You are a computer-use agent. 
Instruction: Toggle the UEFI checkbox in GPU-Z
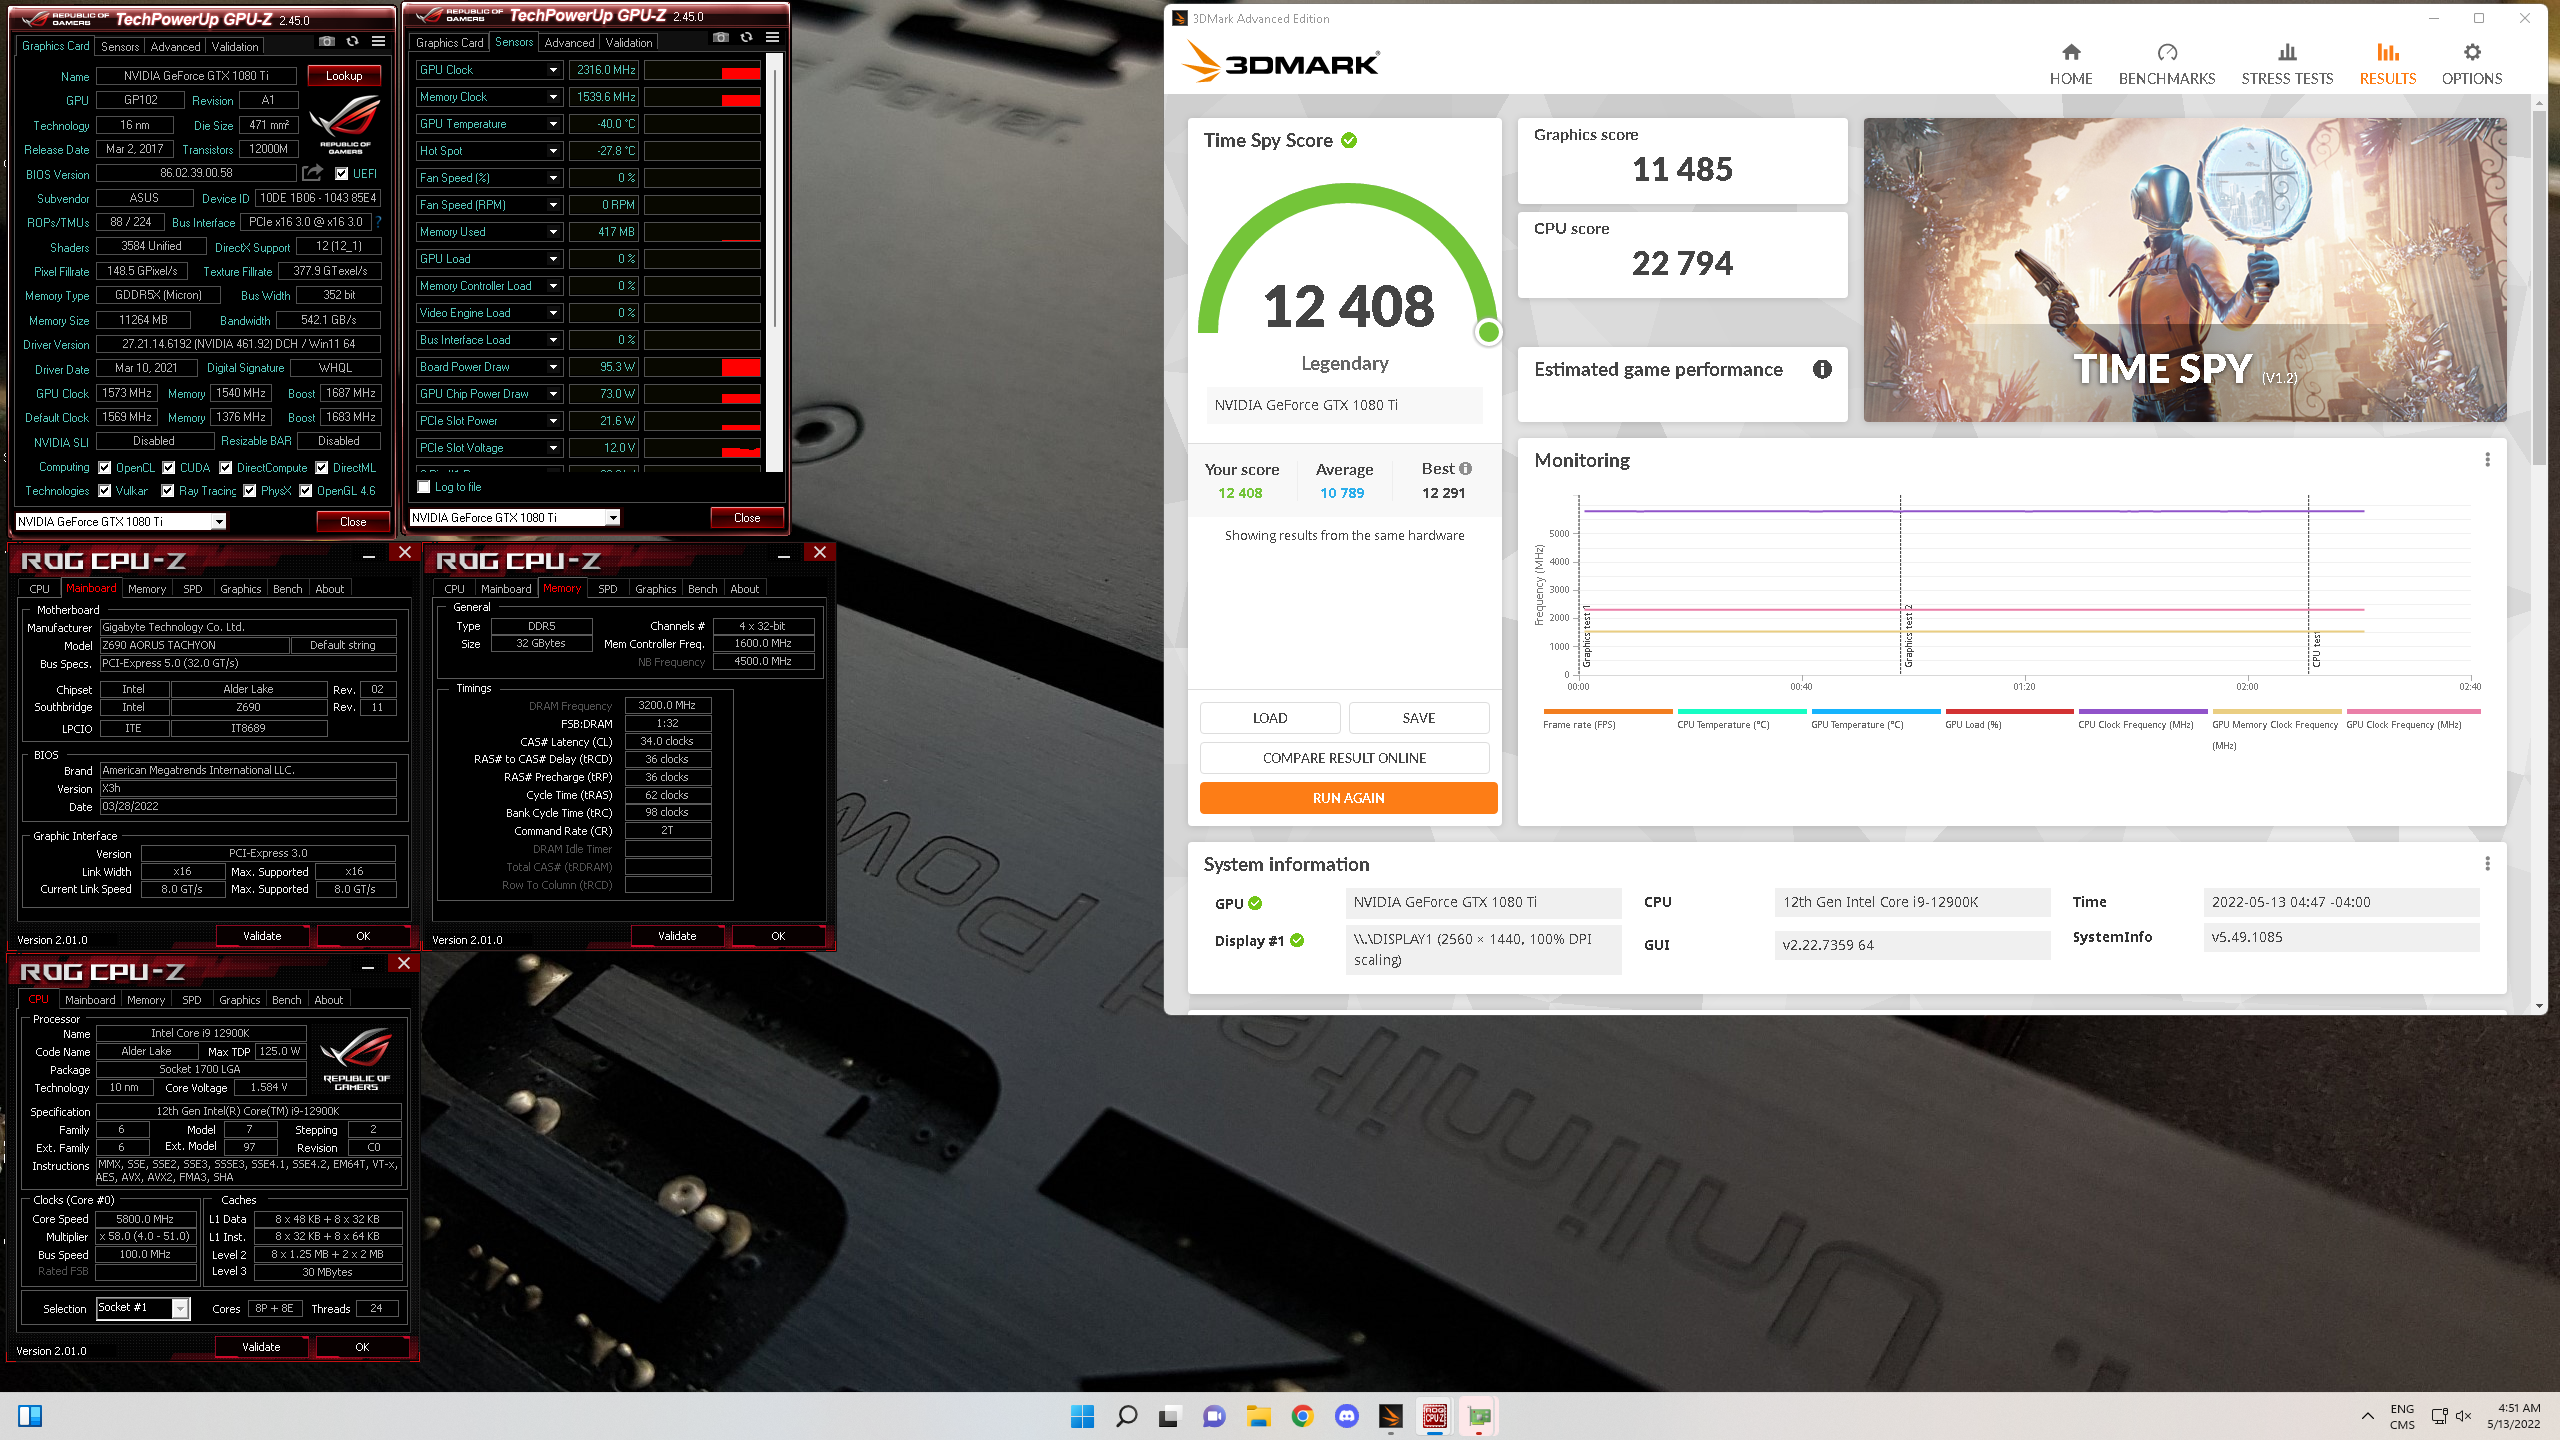pos(342,174)
